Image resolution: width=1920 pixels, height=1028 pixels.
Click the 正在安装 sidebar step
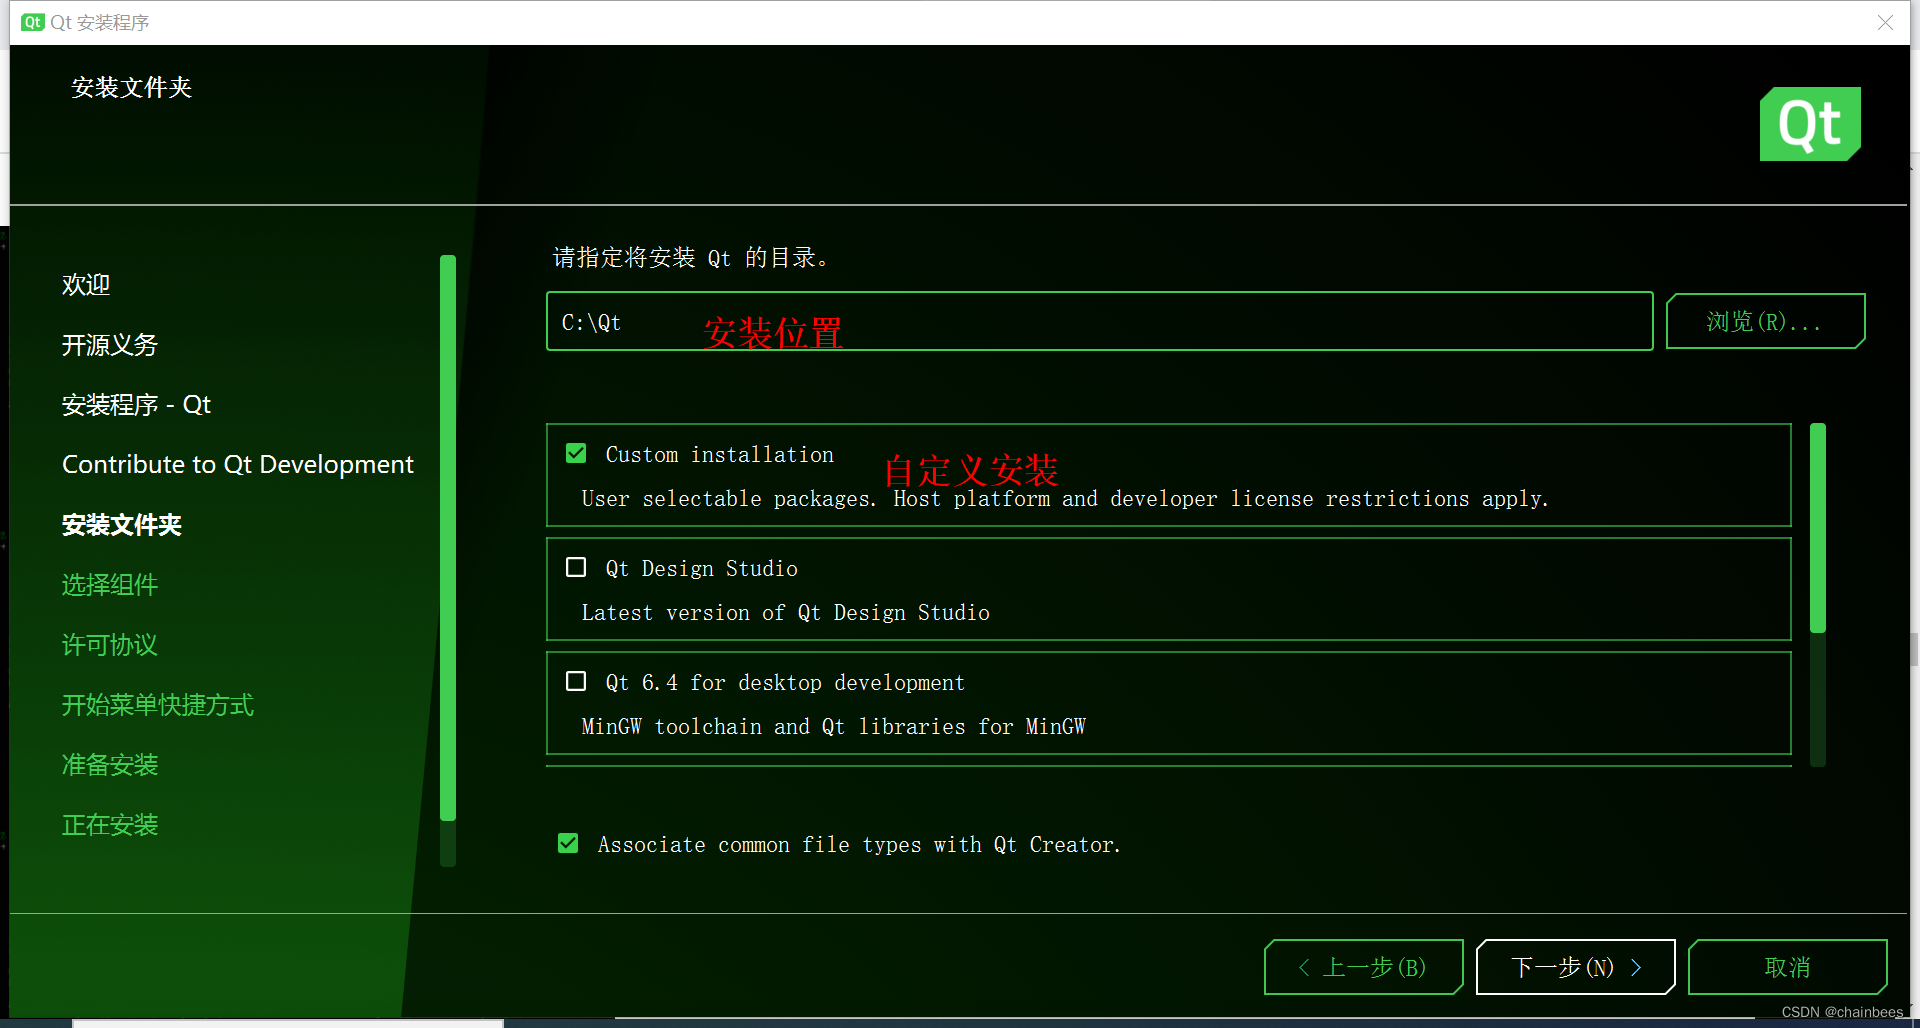110,825
